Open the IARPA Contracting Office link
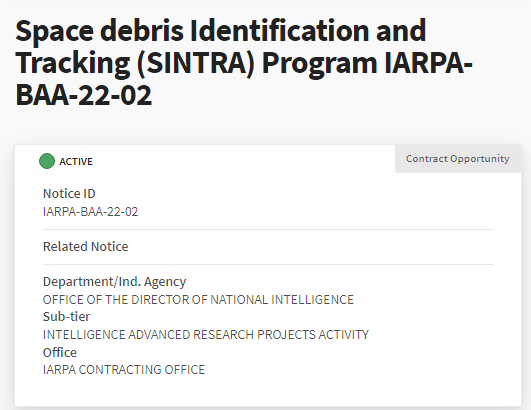 [124, 369]
